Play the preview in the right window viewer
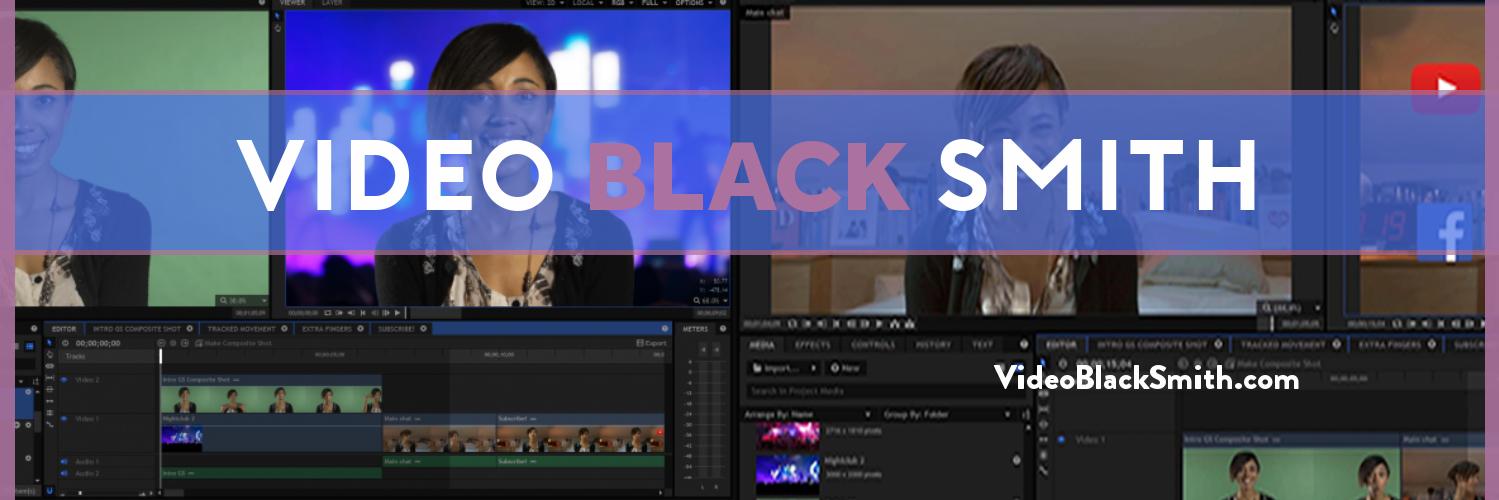This screenshot has width=1499, height=500. click(x=880, y=323)
